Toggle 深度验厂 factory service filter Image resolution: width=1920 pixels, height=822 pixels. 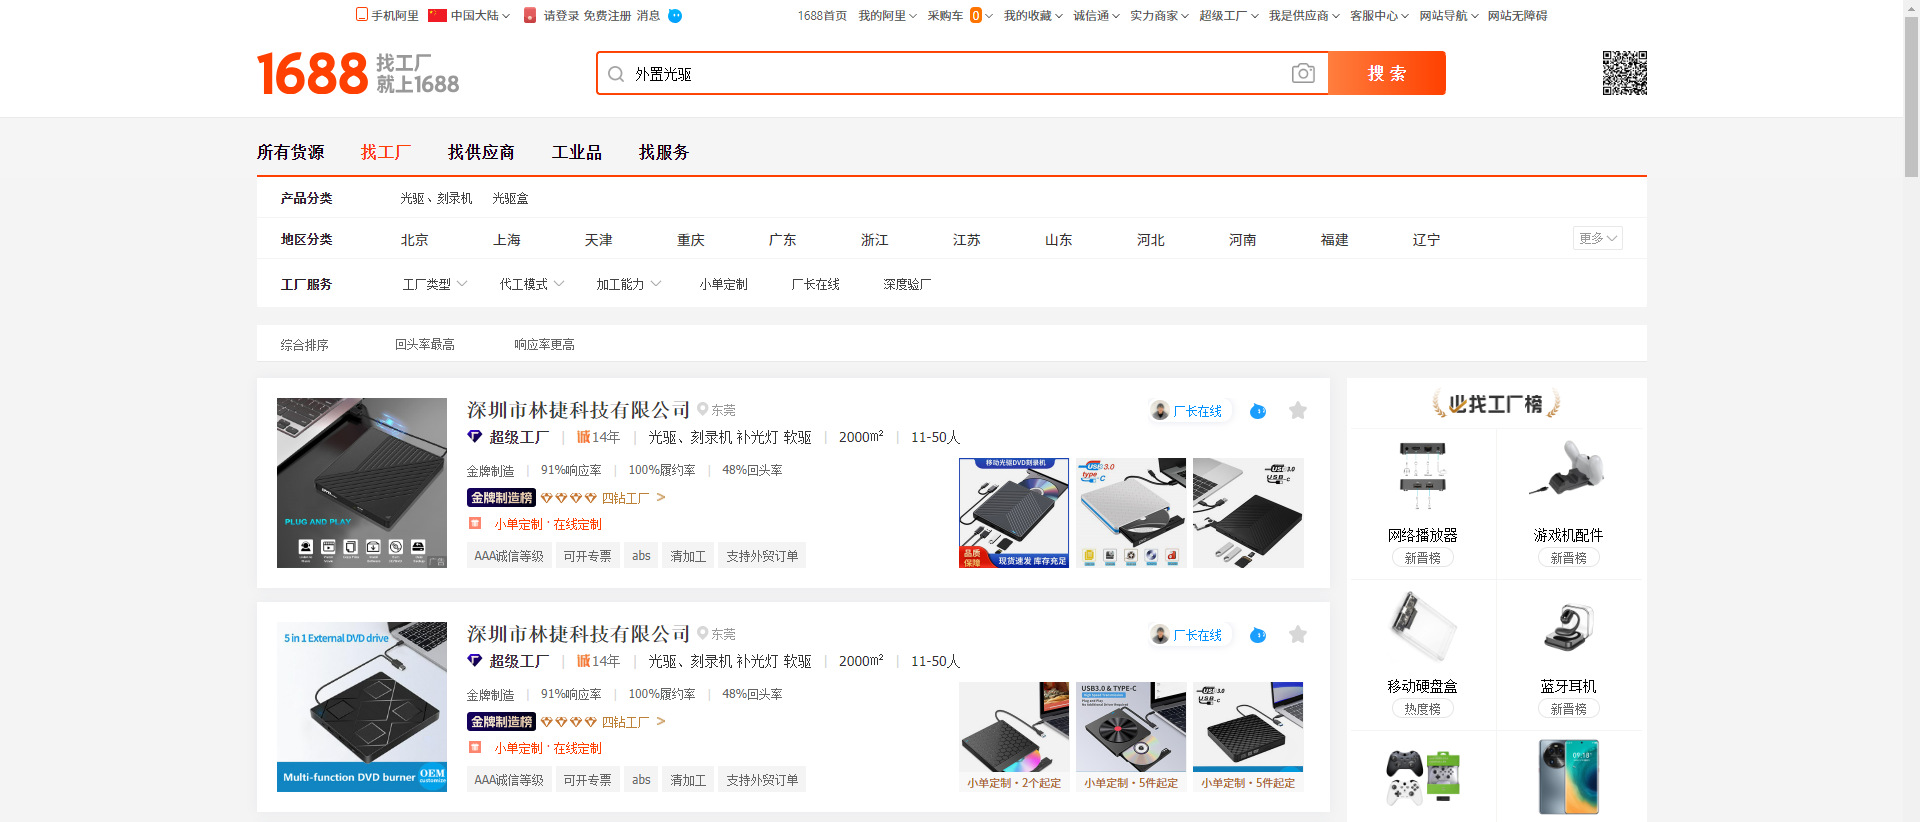click(x=908, y=284)
